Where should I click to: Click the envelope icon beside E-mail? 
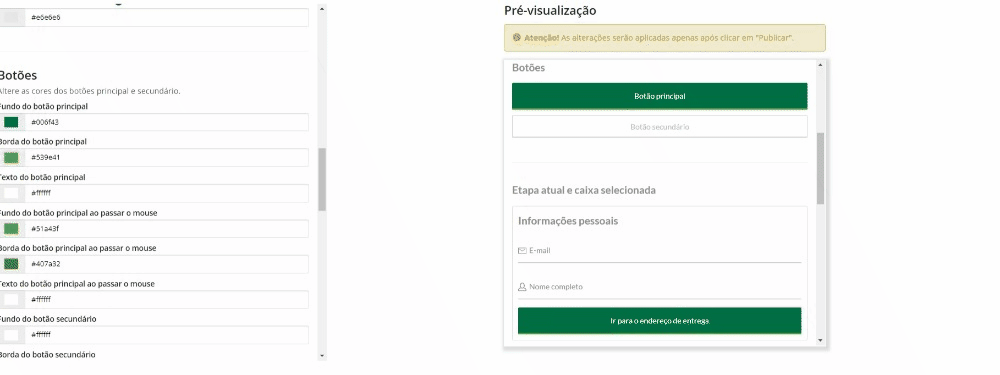[x=522, y=251]
